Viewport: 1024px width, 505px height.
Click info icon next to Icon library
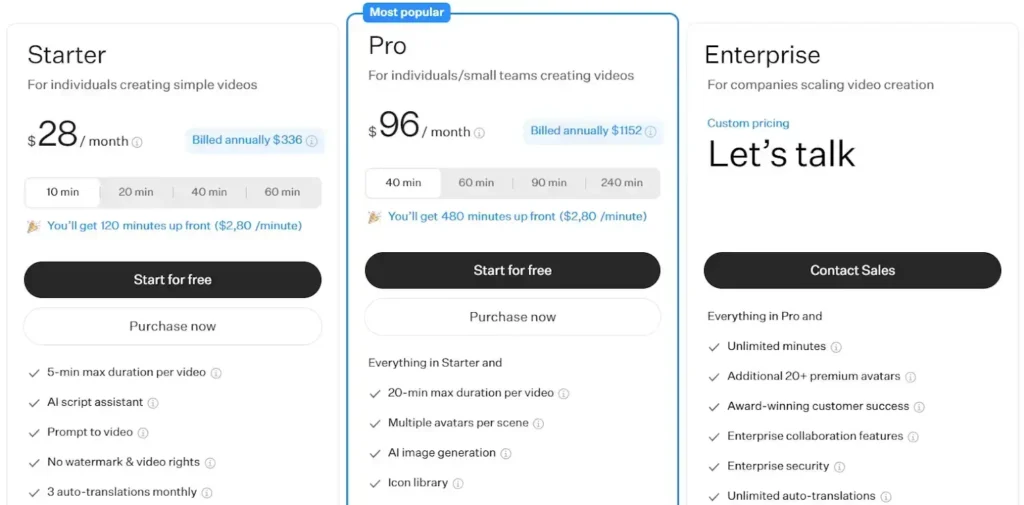click(x=458, y=484)
